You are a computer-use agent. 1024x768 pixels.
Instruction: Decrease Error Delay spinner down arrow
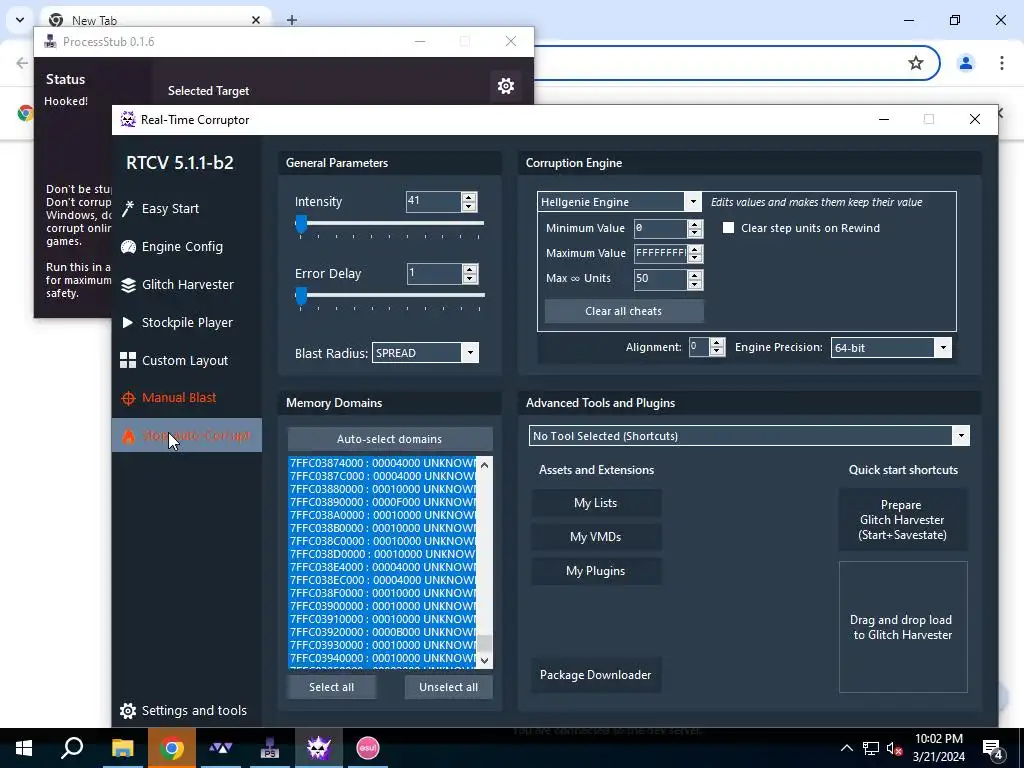(x=469, y=278)
